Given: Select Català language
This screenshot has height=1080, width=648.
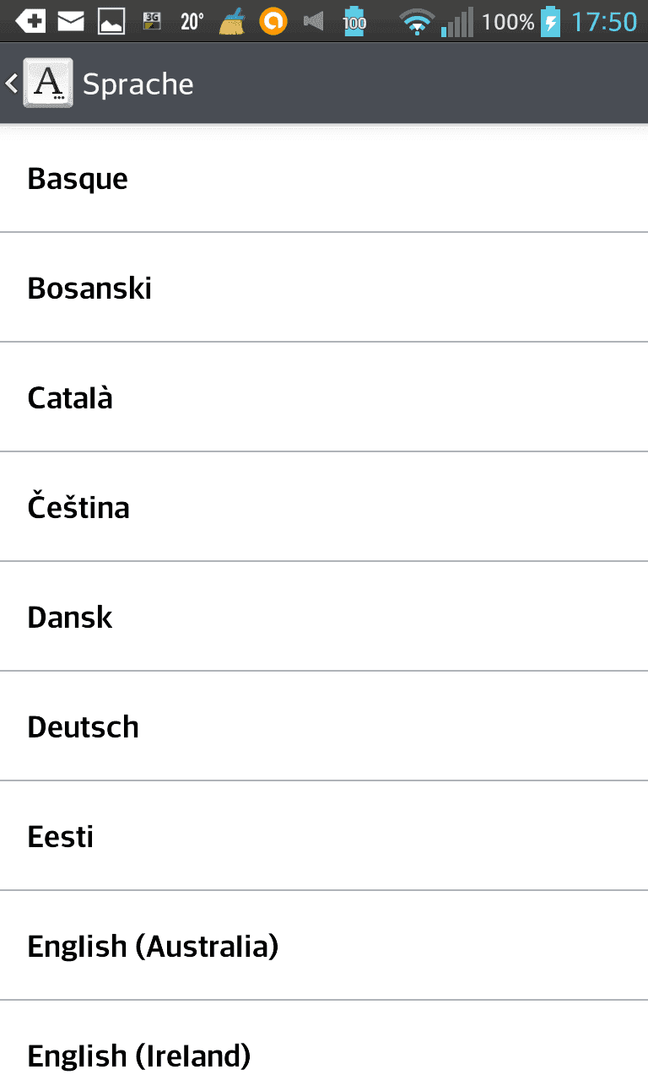Looking at the screenshot, I should (324, 397).
